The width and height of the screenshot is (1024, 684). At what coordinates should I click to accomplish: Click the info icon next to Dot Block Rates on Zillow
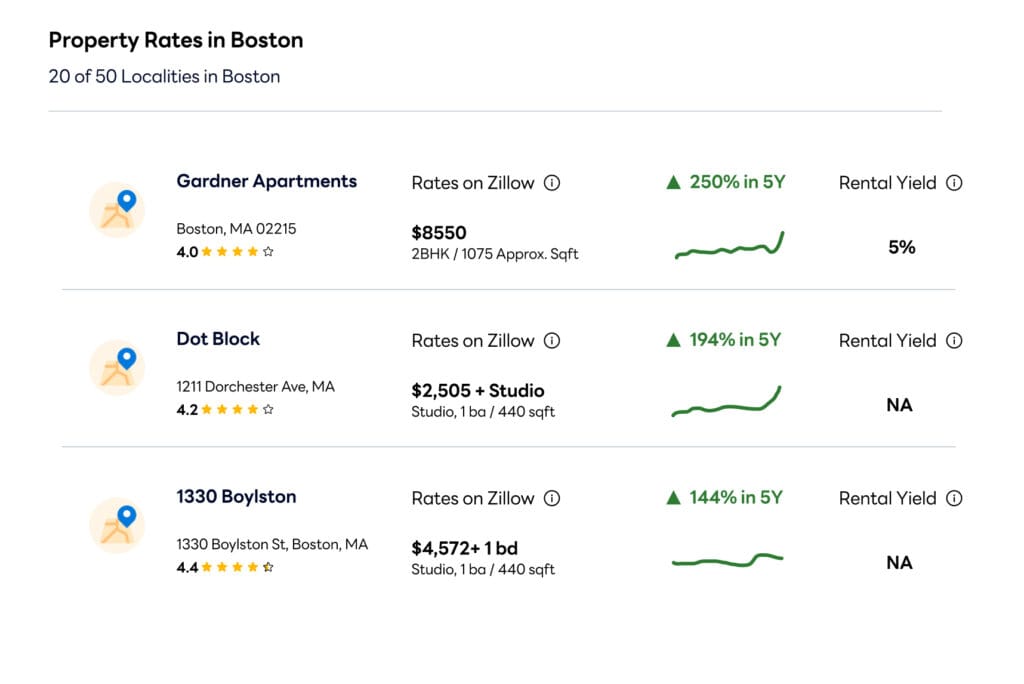tap(551, 341)
